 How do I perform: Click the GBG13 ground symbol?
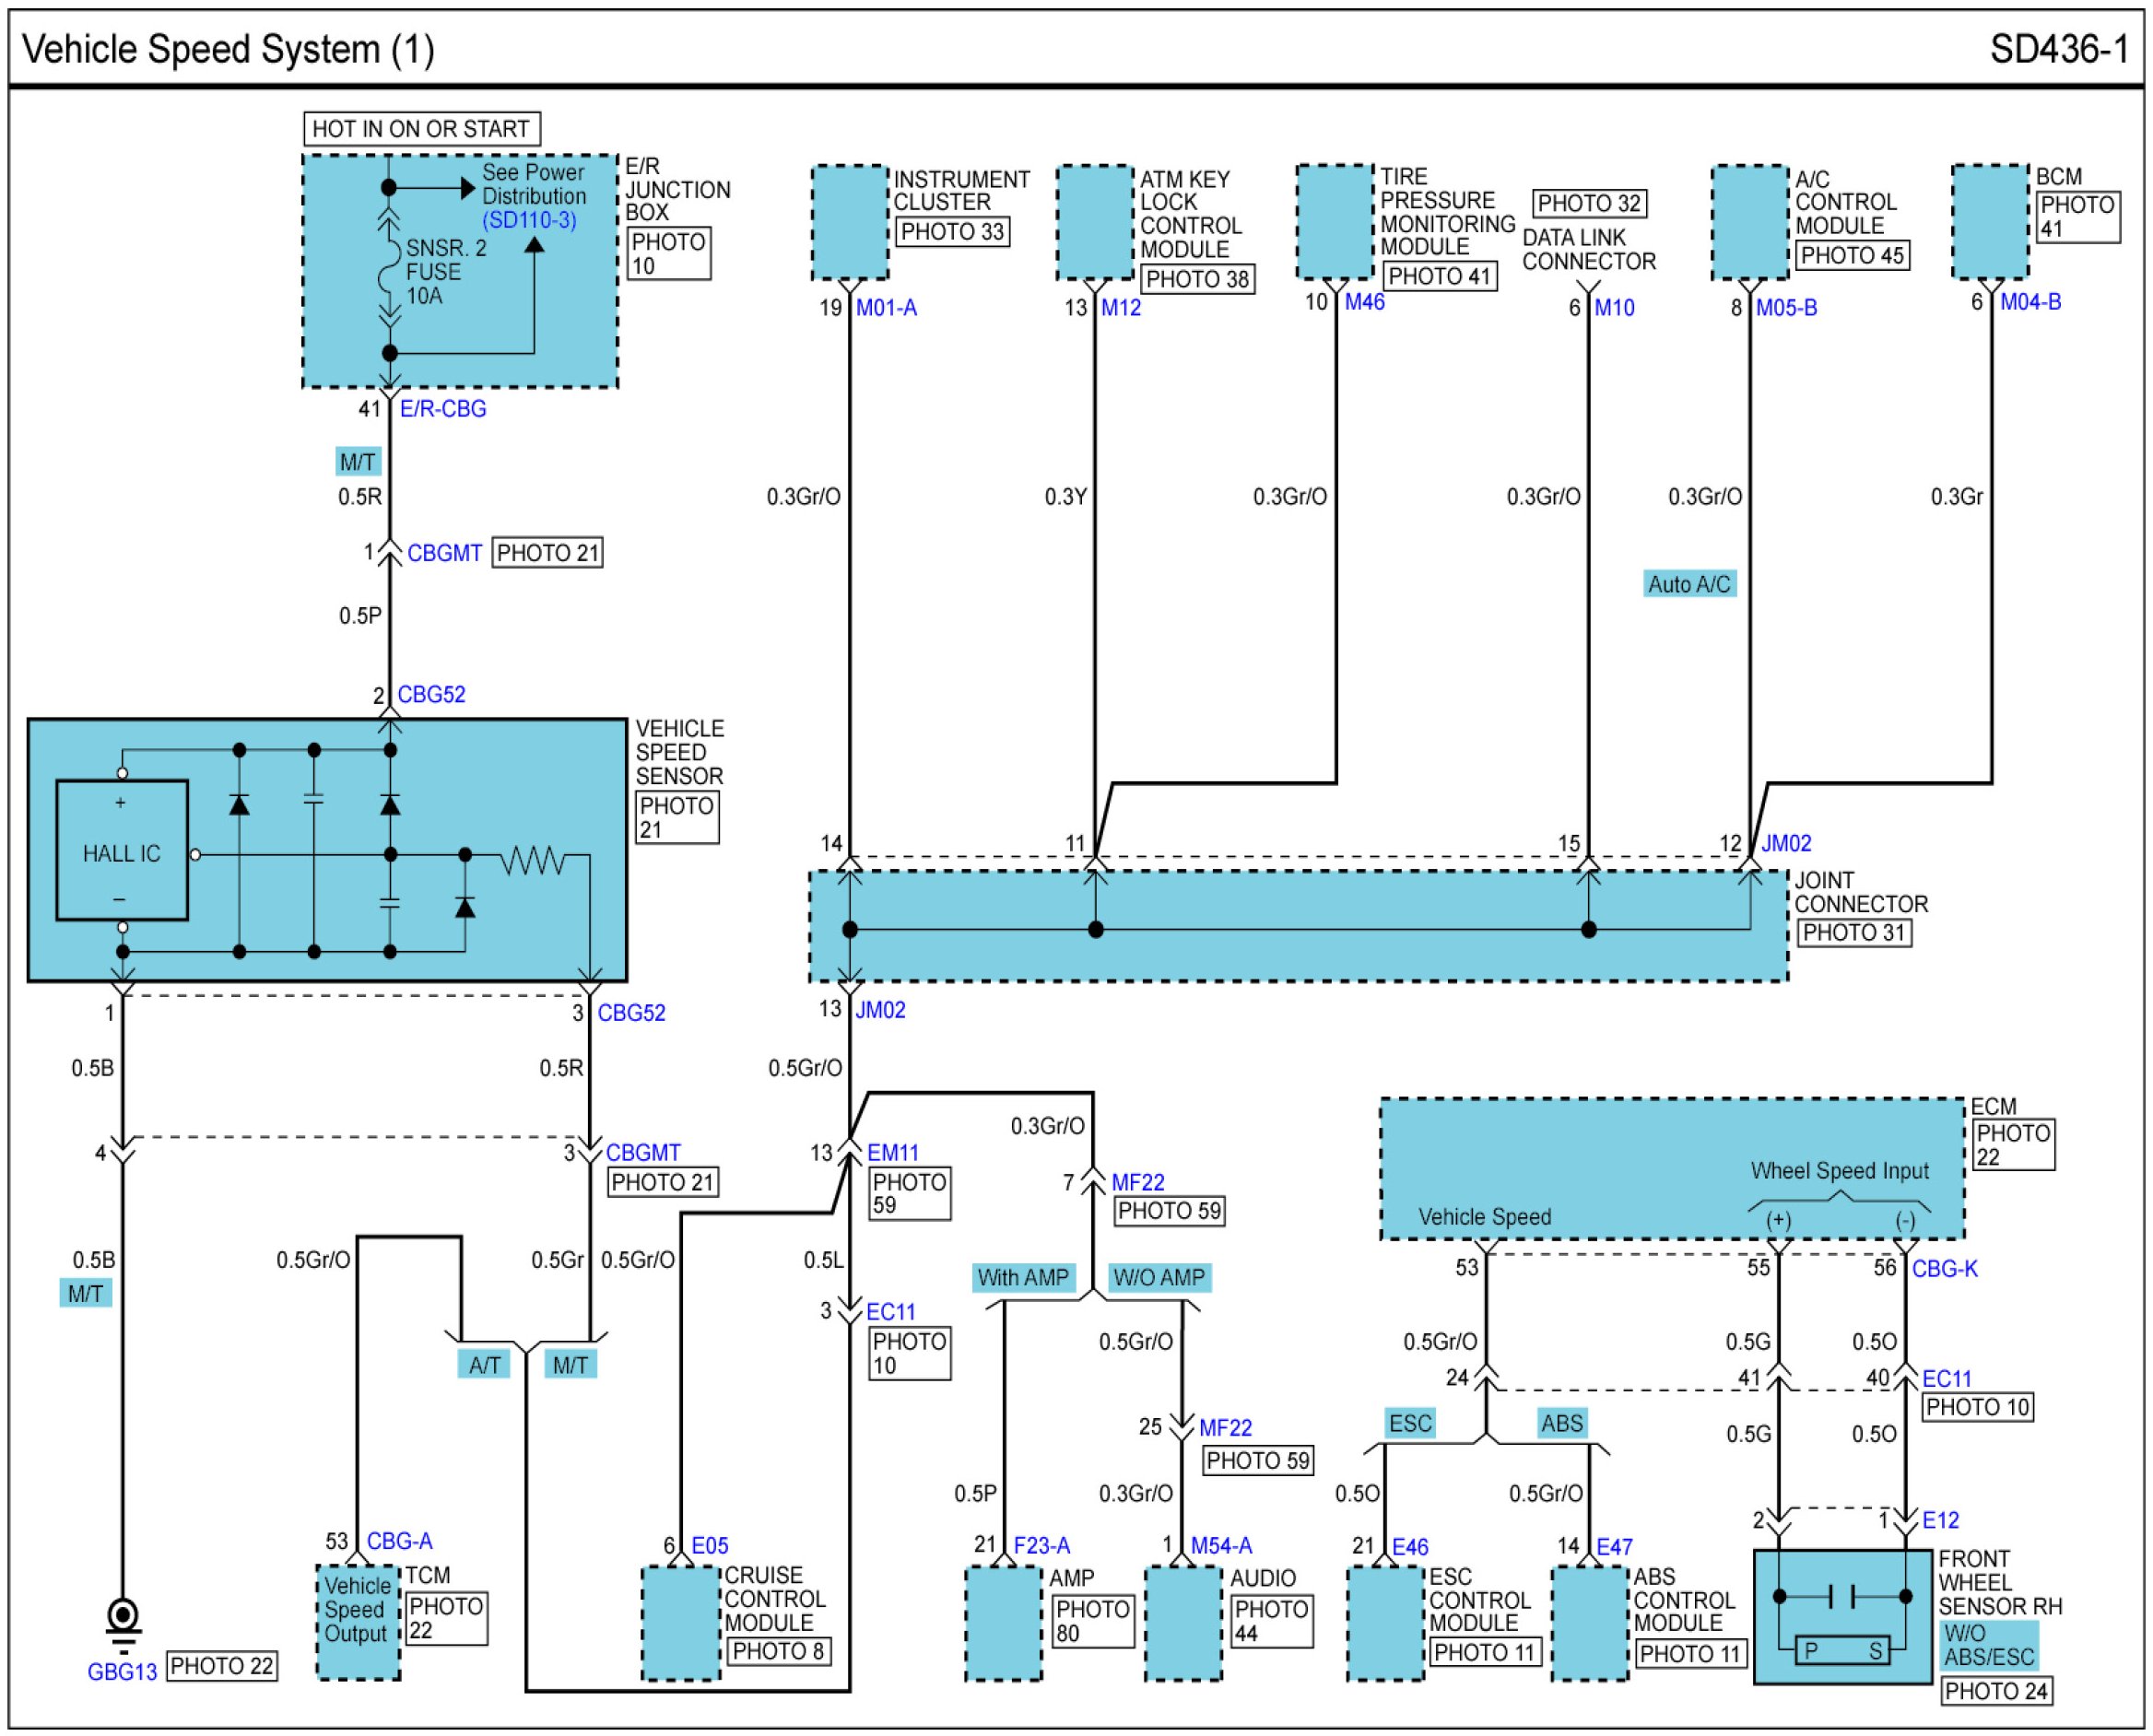click(x=123, y=1619)
